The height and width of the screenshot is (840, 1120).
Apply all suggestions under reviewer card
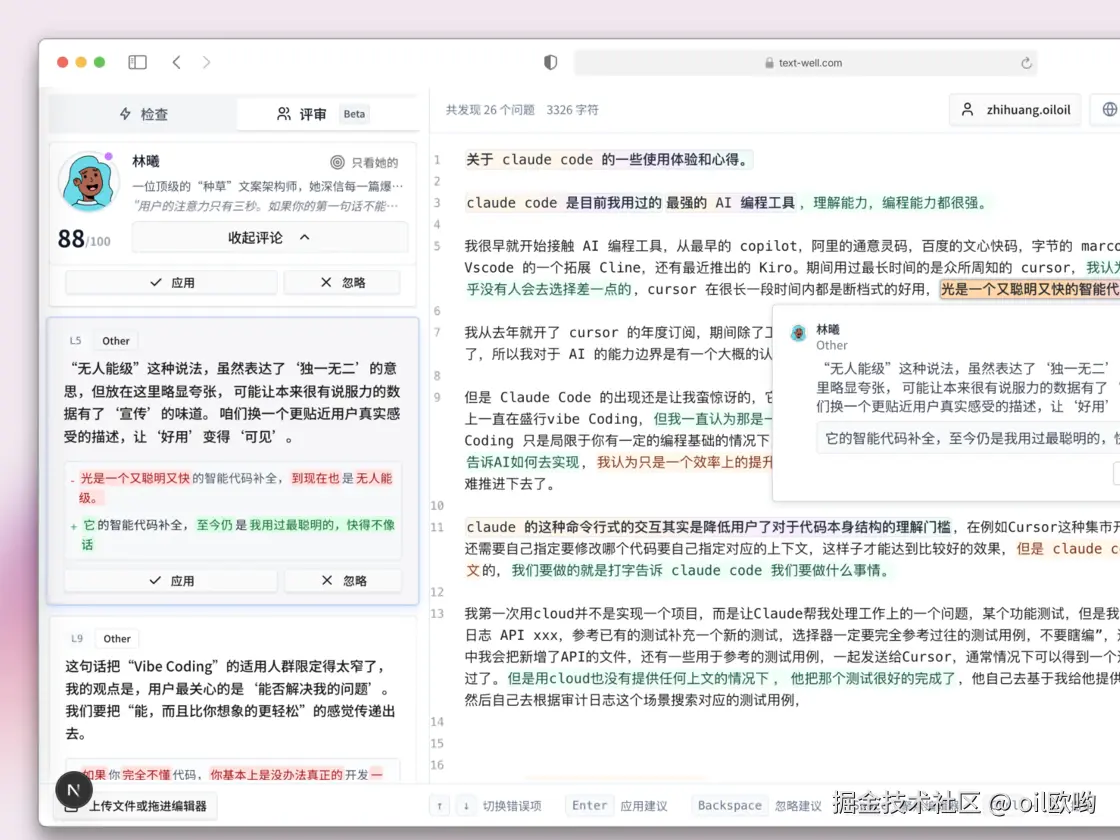click(x=171, y=282)
